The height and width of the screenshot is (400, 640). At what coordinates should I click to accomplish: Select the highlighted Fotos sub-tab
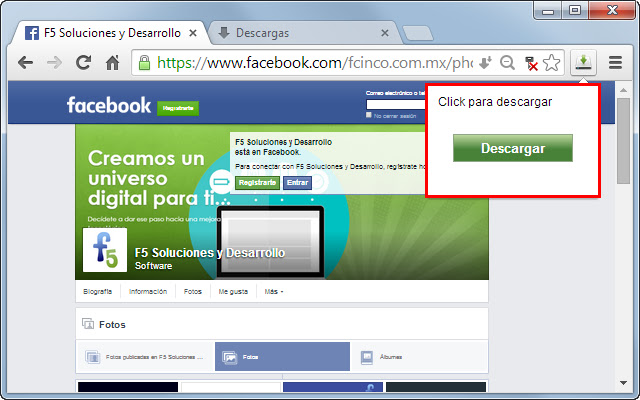(x=282, y=357)
